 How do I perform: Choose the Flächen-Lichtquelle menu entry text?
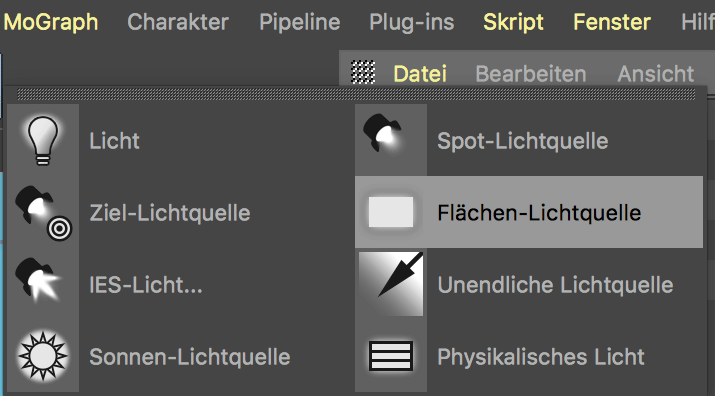point(539,213)
